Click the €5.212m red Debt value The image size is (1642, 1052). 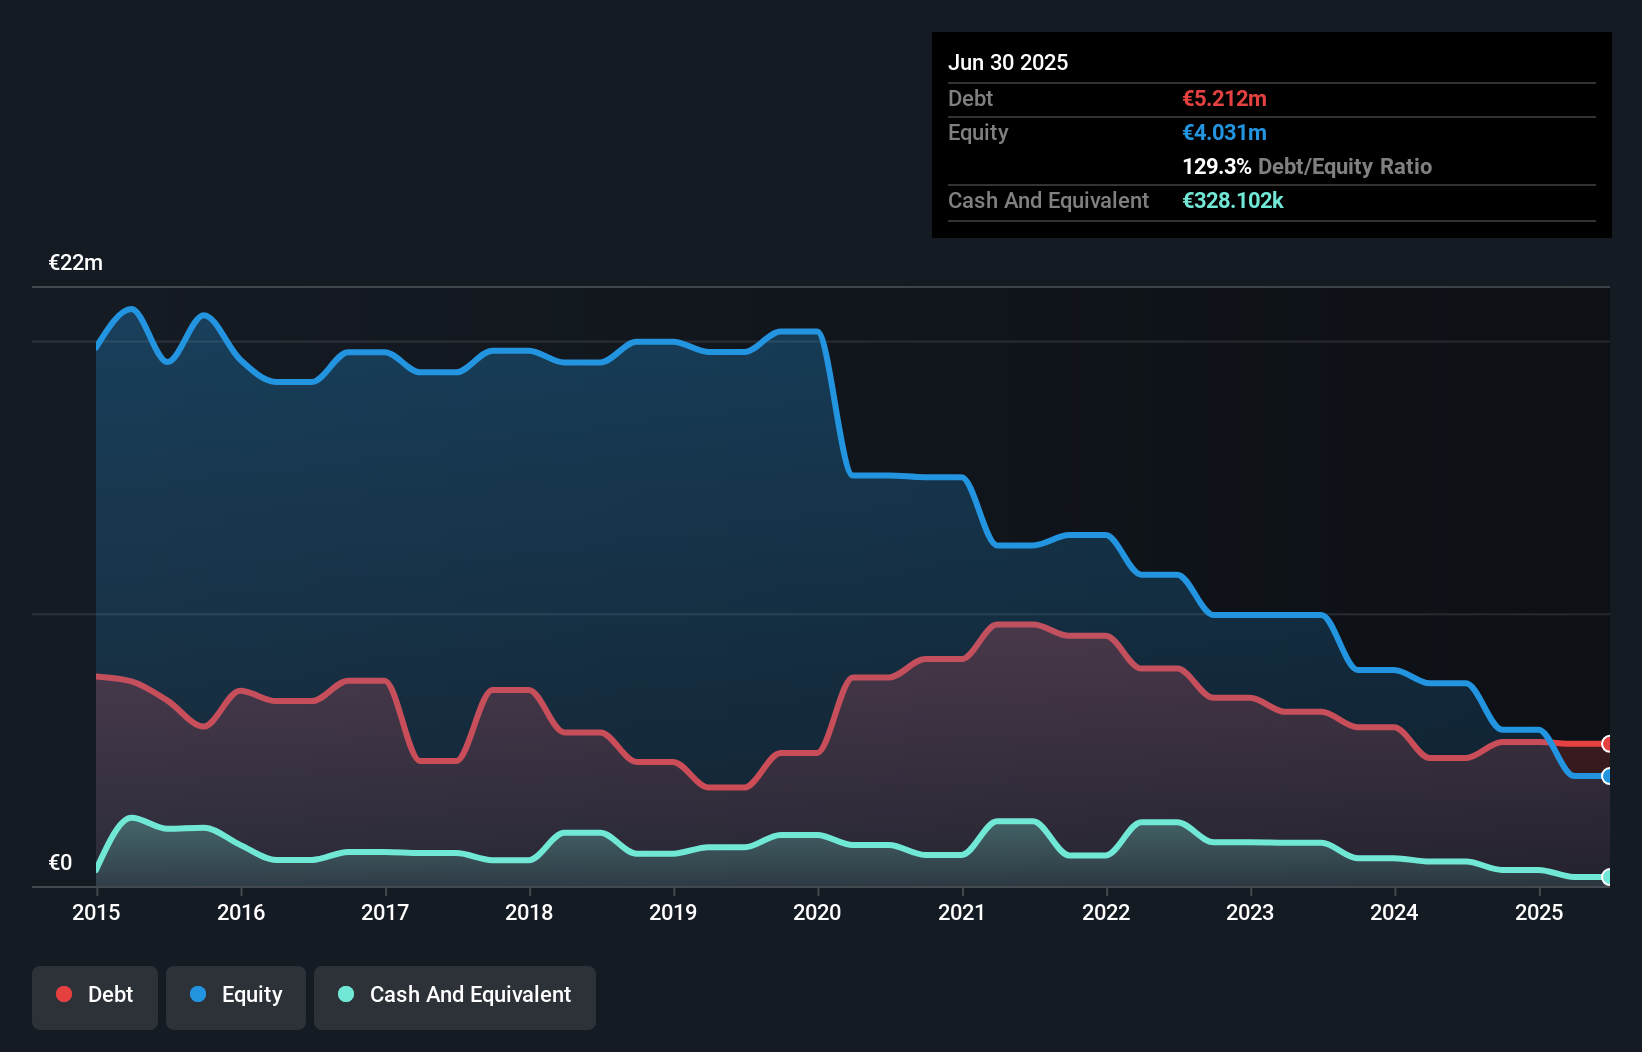coord(1222,98)
